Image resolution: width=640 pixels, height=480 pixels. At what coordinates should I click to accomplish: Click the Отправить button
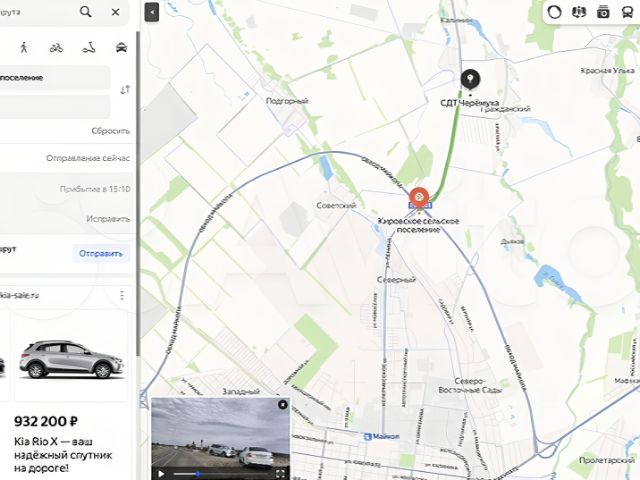click(x=101, y=253)
